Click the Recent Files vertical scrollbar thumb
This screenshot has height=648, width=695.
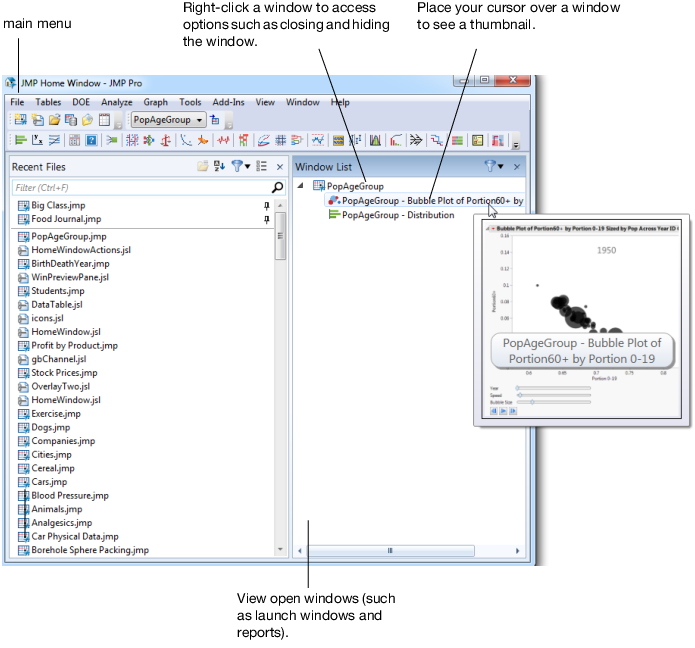tap(280, 236)
